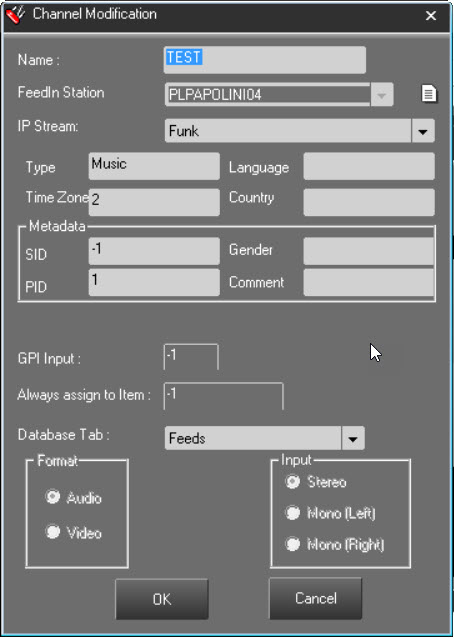
Task: Click the Cancel button
Action: [316, 598]
